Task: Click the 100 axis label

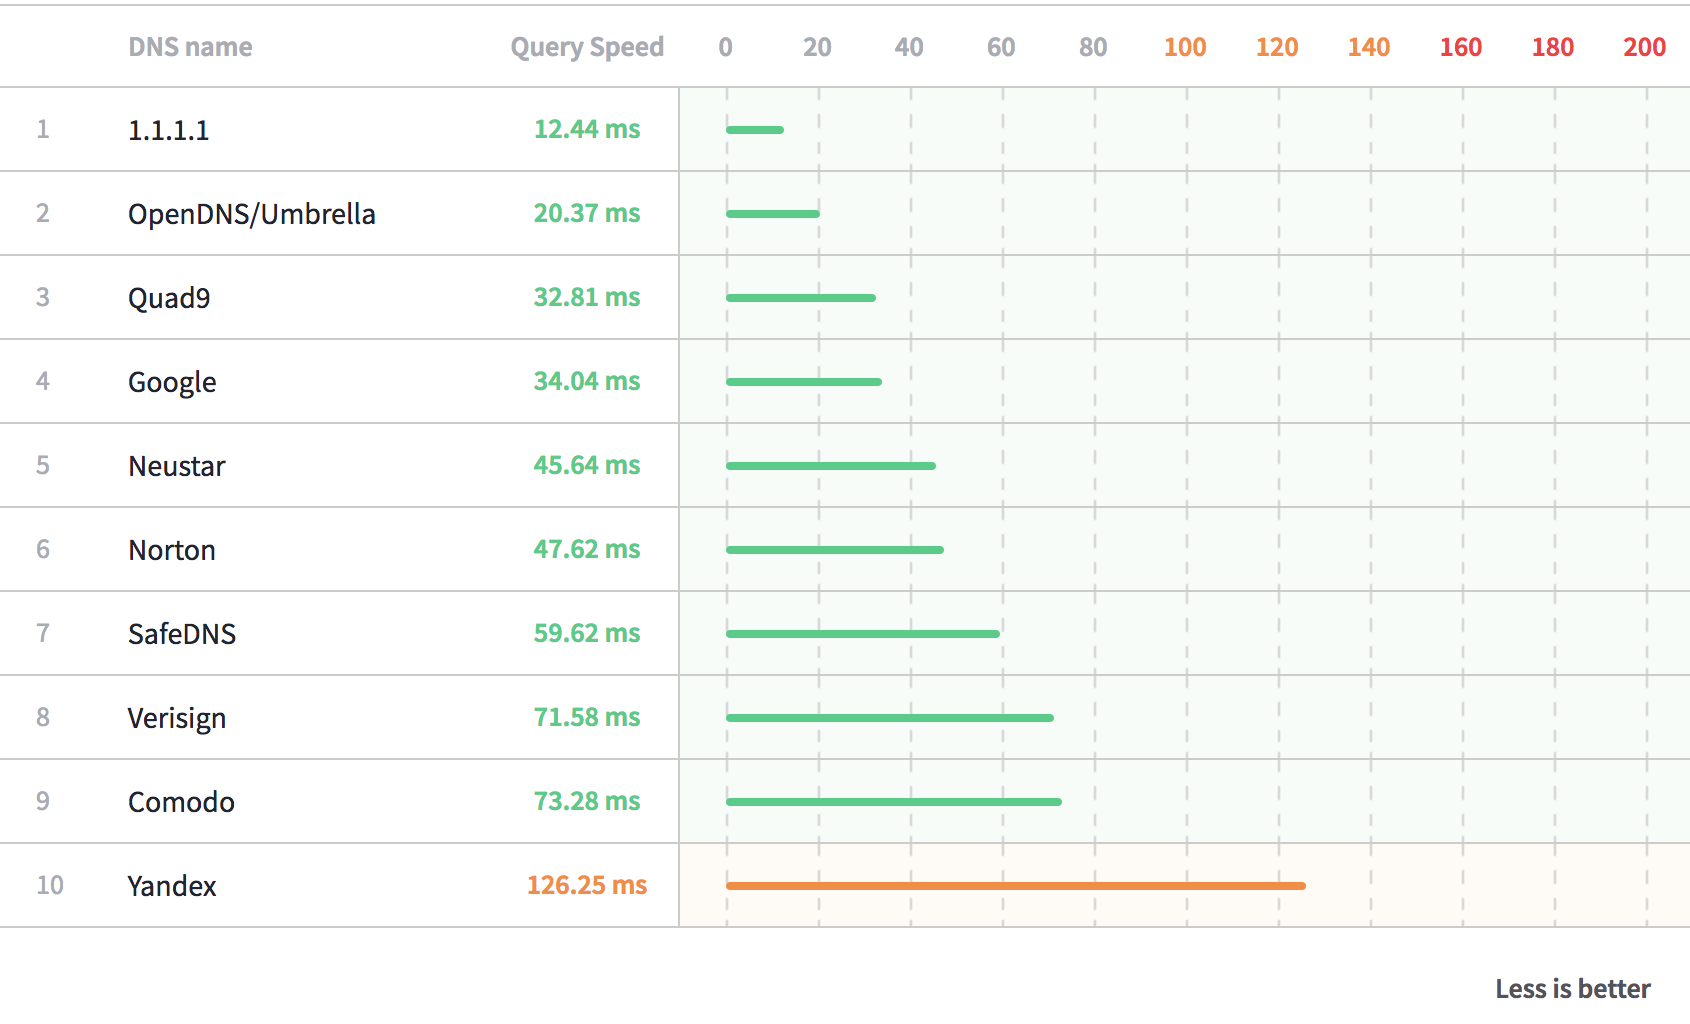Action: click(x=1184, y=46)
